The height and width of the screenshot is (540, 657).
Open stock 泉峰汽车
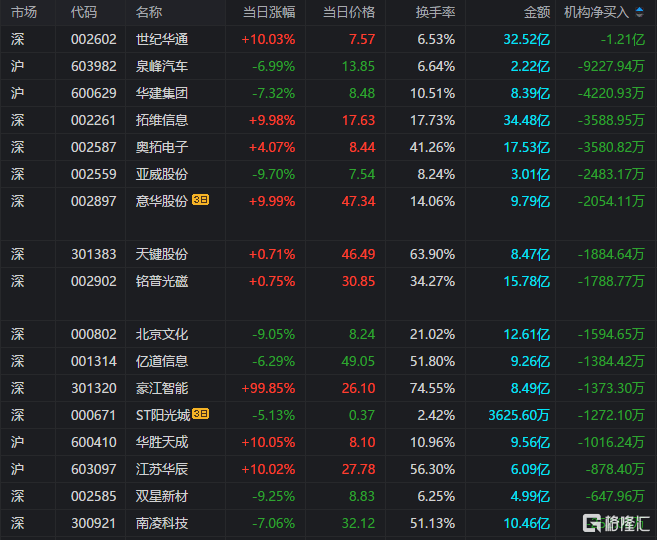162,66
